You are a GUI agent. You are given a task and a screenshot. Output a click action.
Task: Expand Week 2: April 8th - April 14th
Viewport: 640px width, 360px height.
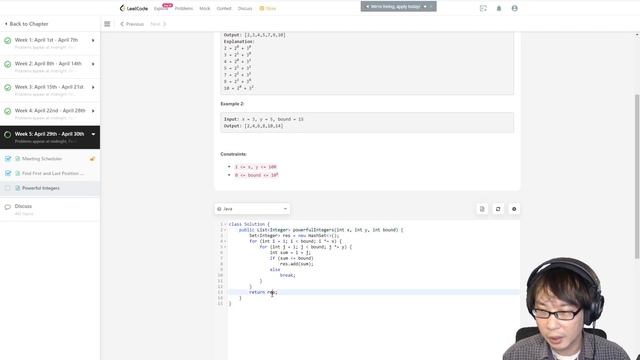pos(93,64)
